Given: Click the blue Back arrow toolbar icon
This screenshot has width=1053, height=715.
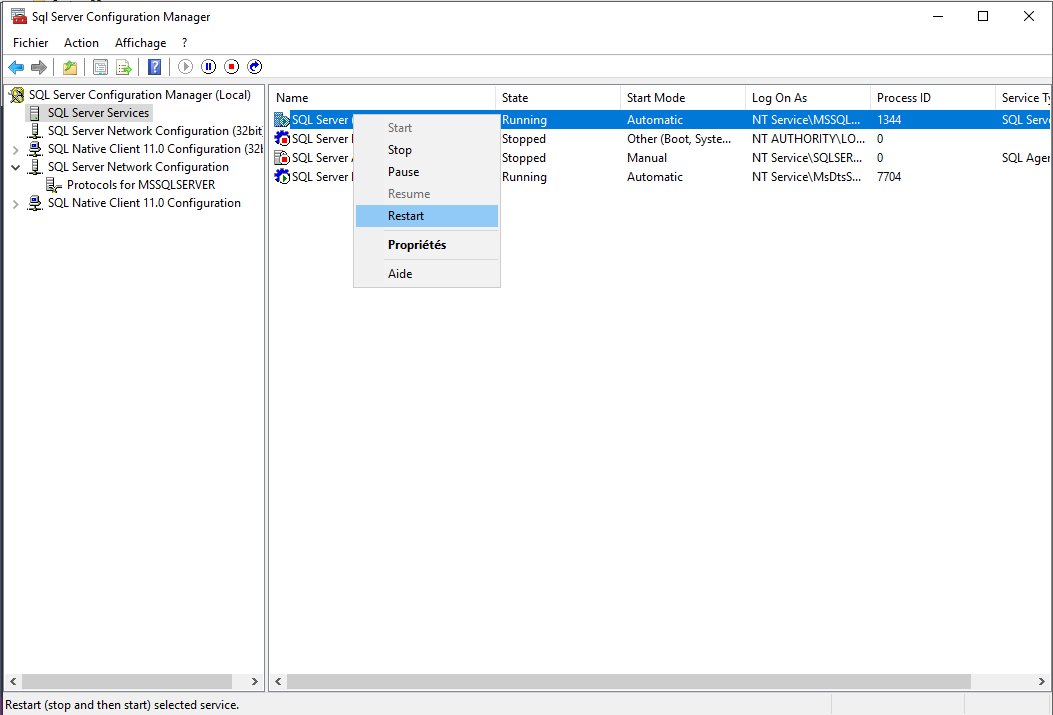Looking at the screenshot, I should pyautogui.click(x=16, y=67).
